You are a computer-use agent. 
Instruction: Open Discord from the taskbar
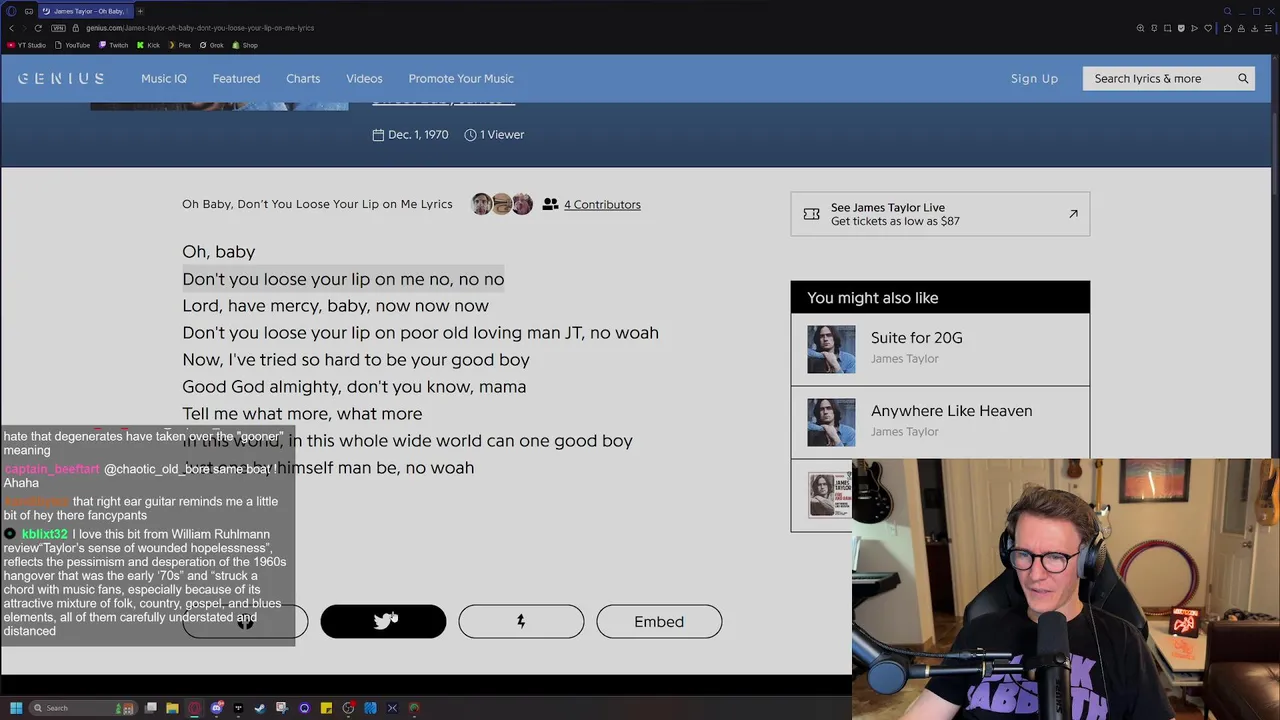(x=216, y=708)
